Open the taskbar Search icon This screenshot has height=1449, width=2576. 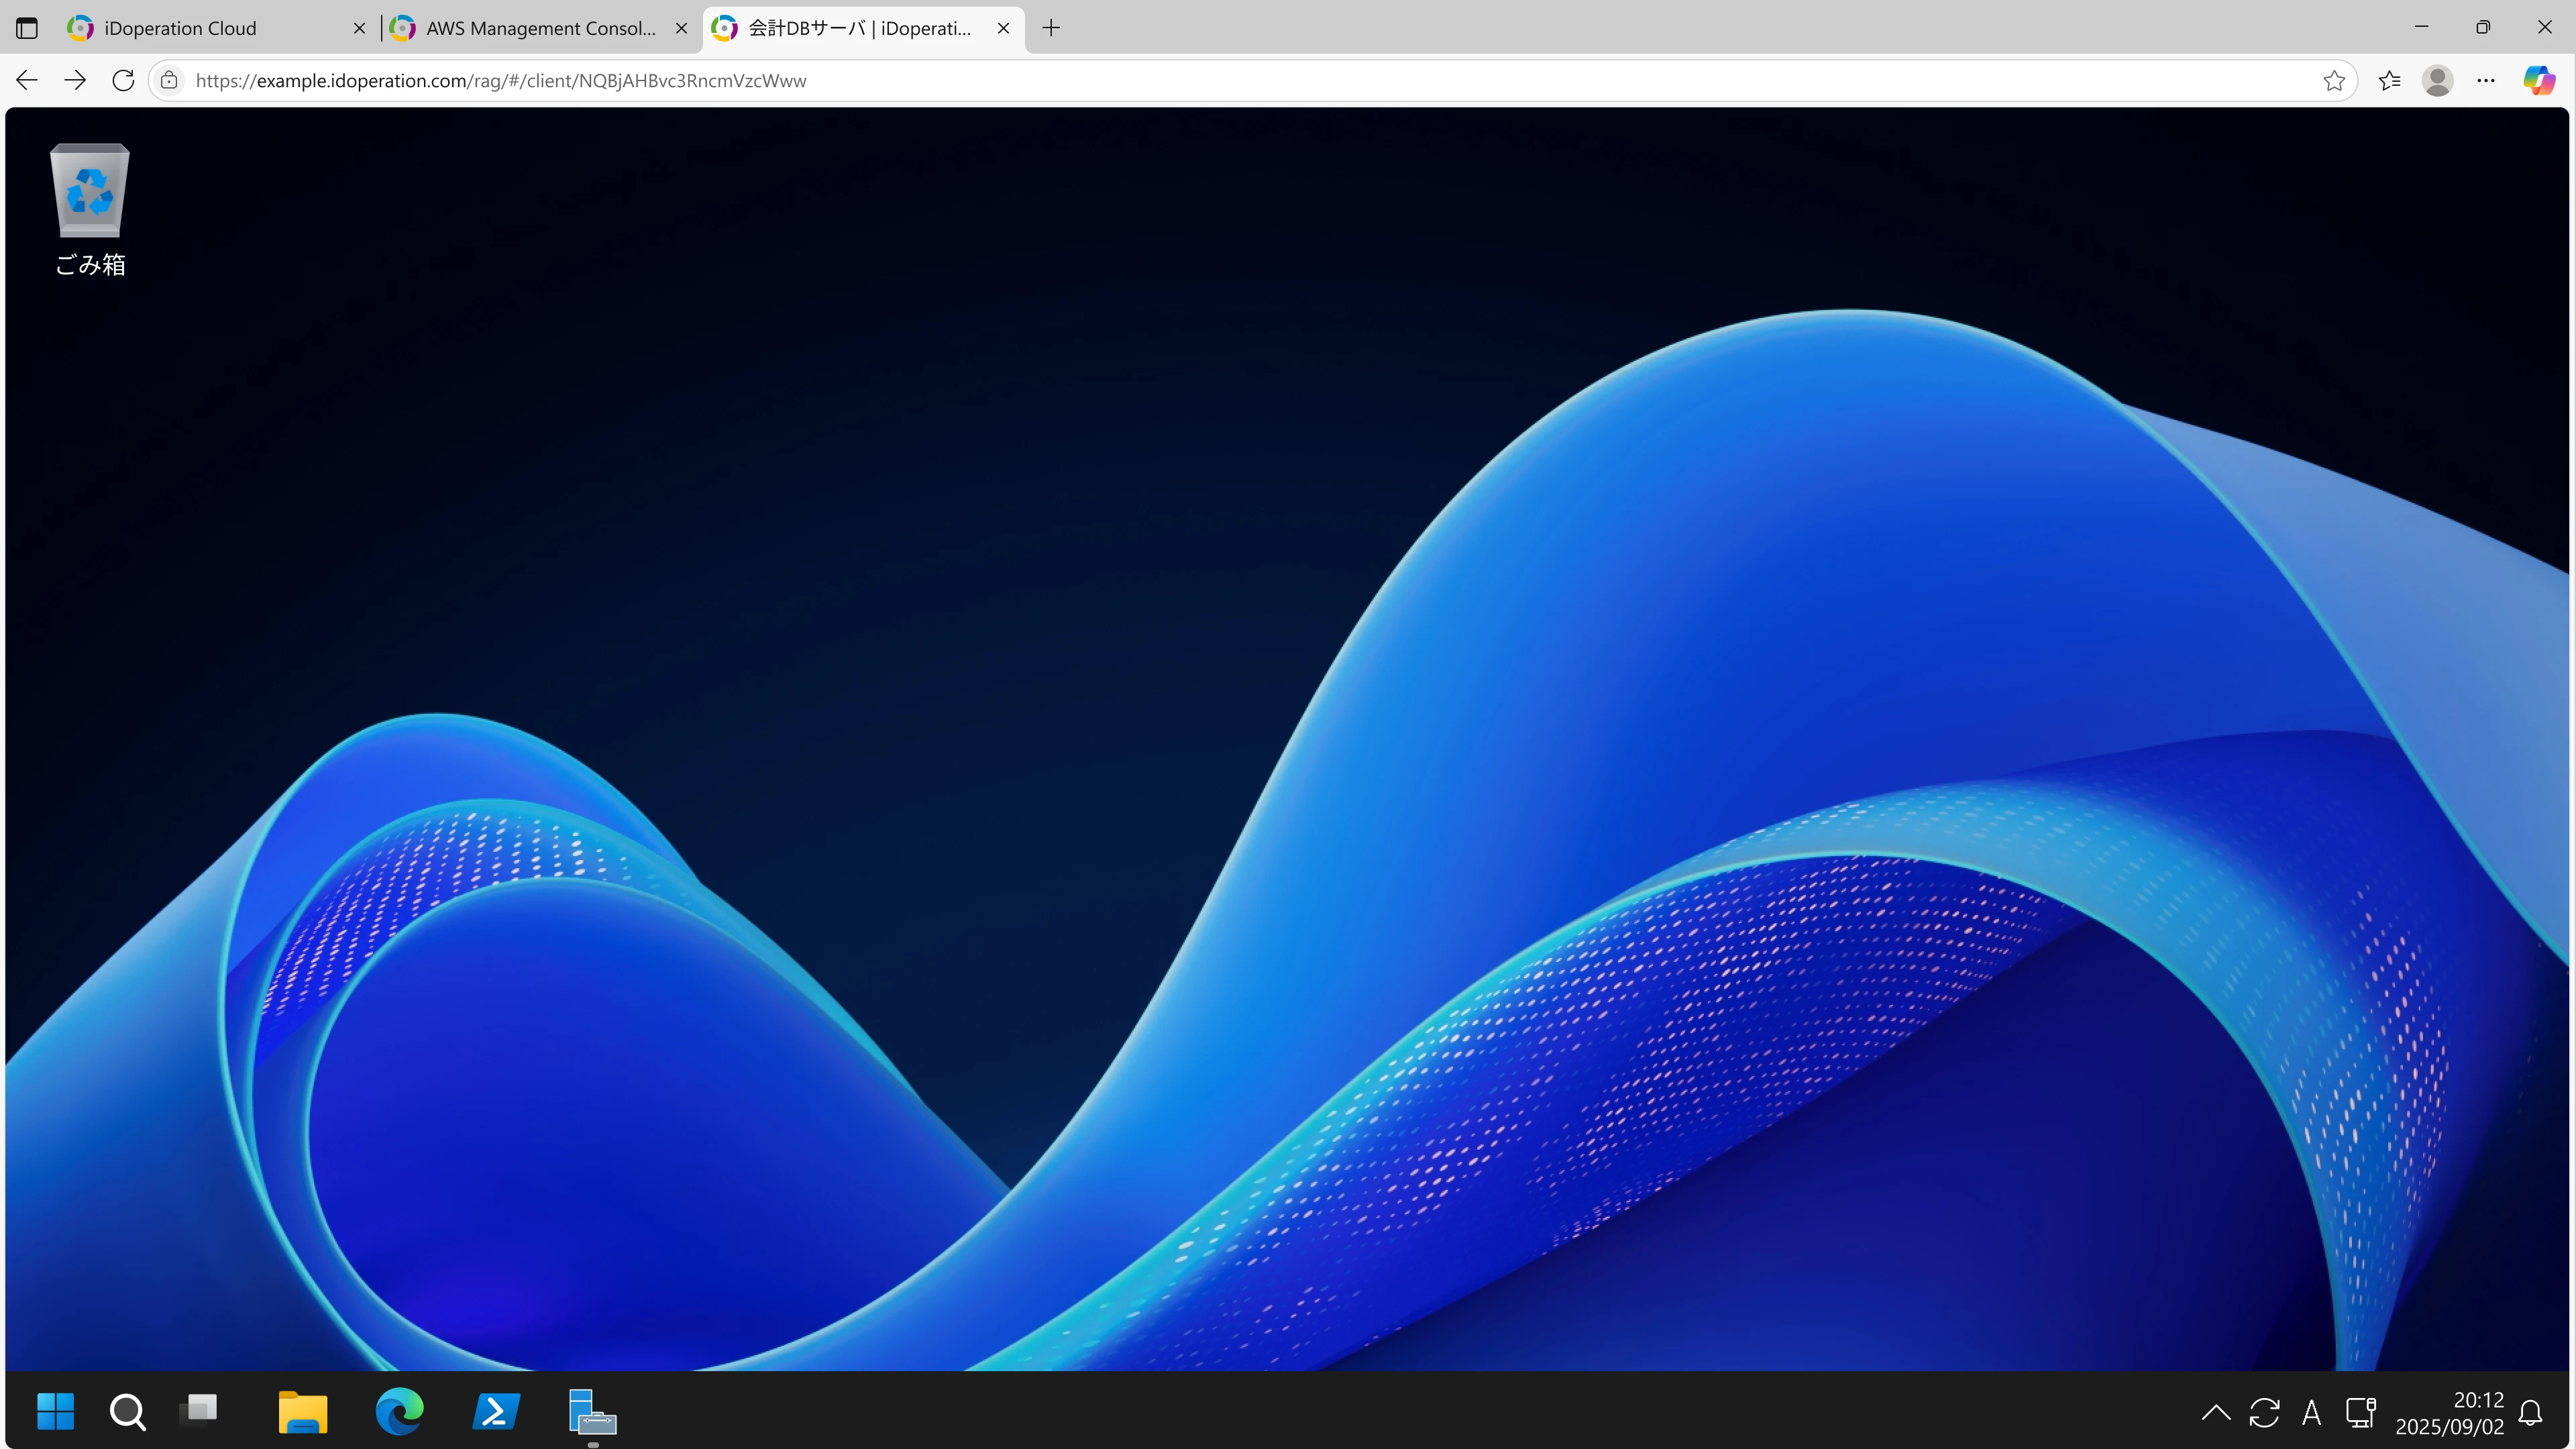pyautogui.click(x=127, y=1411)
